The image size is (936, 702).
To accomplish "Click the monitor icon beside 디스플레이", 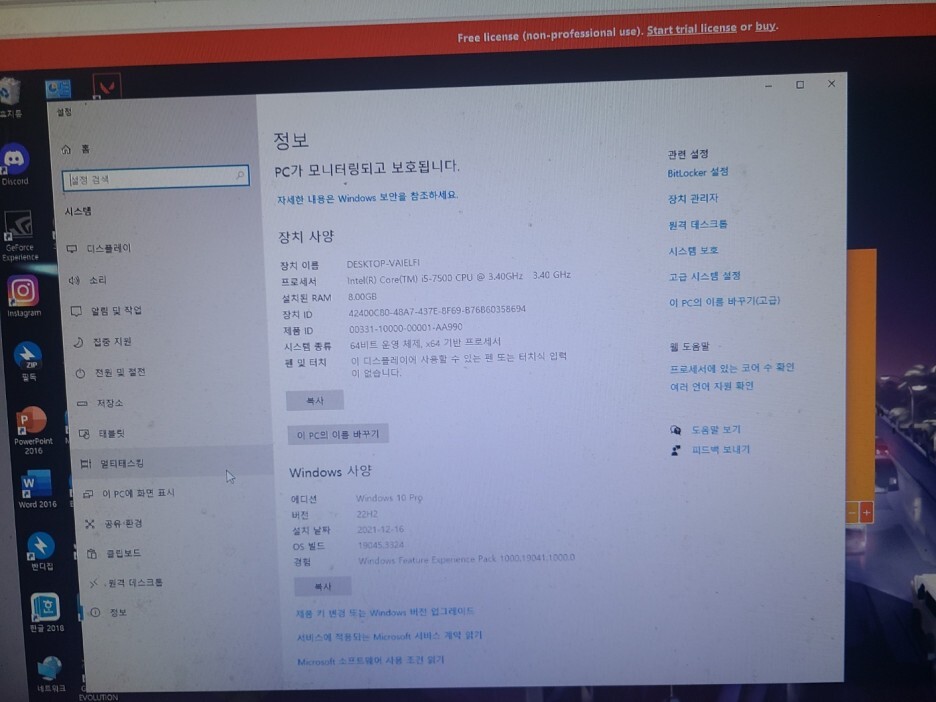I will point(72,248).
